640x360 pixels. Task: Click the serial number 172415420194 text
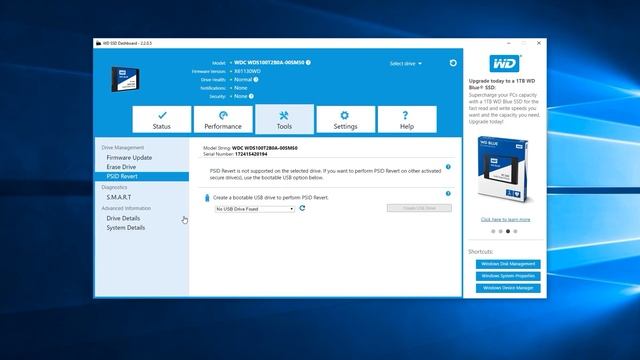pyautogui.click(x=251, y=154)
